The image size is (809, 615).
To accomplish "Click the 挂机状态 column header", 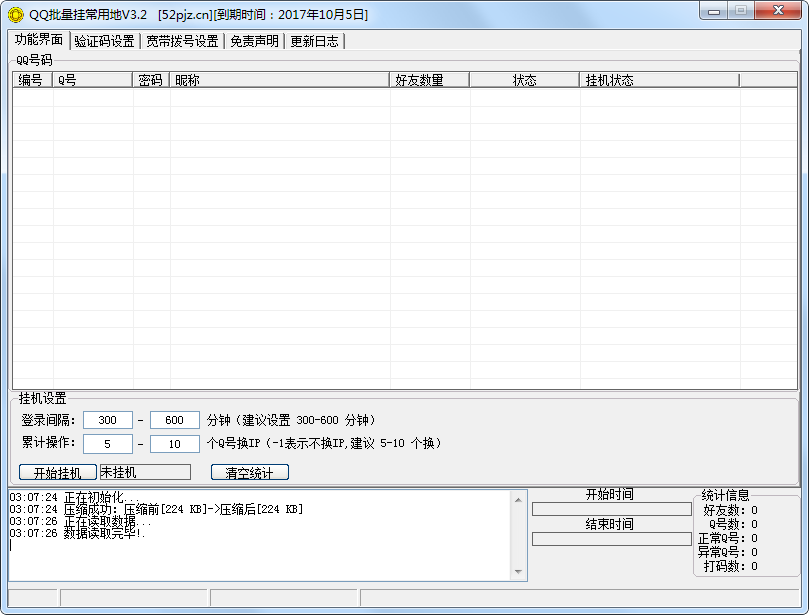I will click(x=659, y=80).
